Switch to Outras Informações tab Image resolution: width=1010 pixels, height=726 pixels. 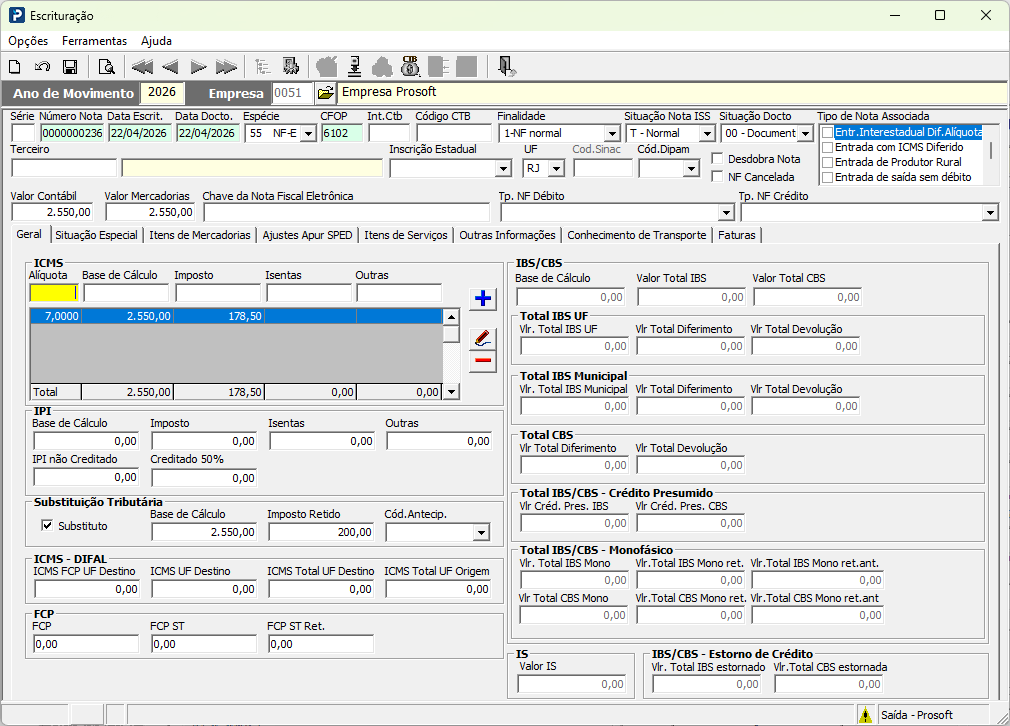tap(508, 235)
